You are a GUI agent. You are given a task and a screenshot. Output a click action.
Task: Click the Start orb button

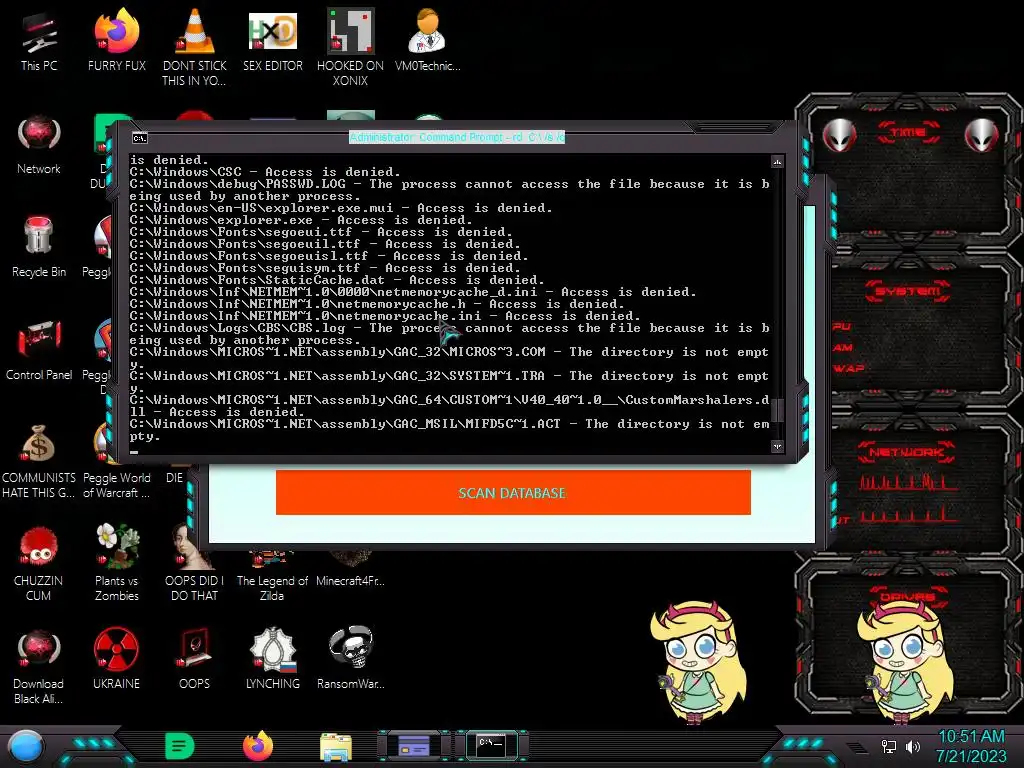(25, 747)
